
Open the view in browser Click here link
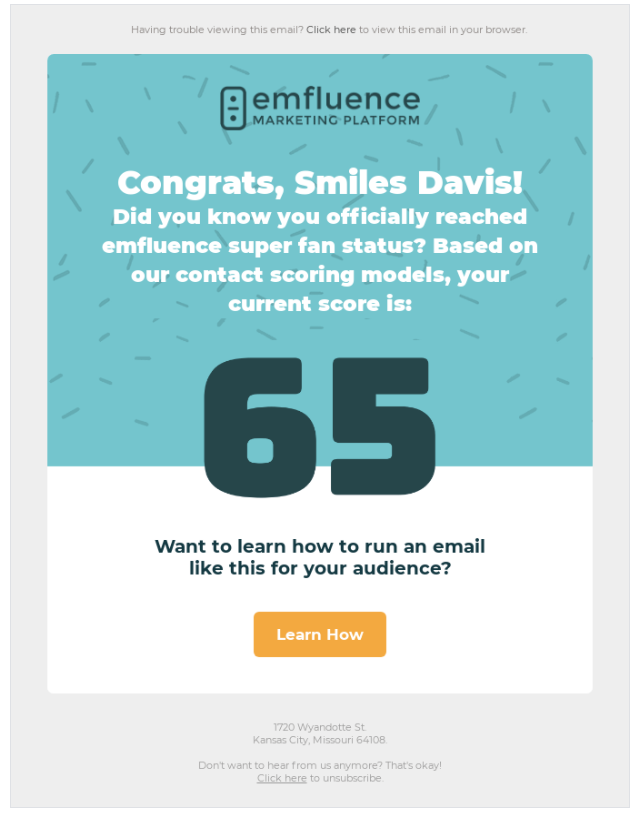[330, 30]
